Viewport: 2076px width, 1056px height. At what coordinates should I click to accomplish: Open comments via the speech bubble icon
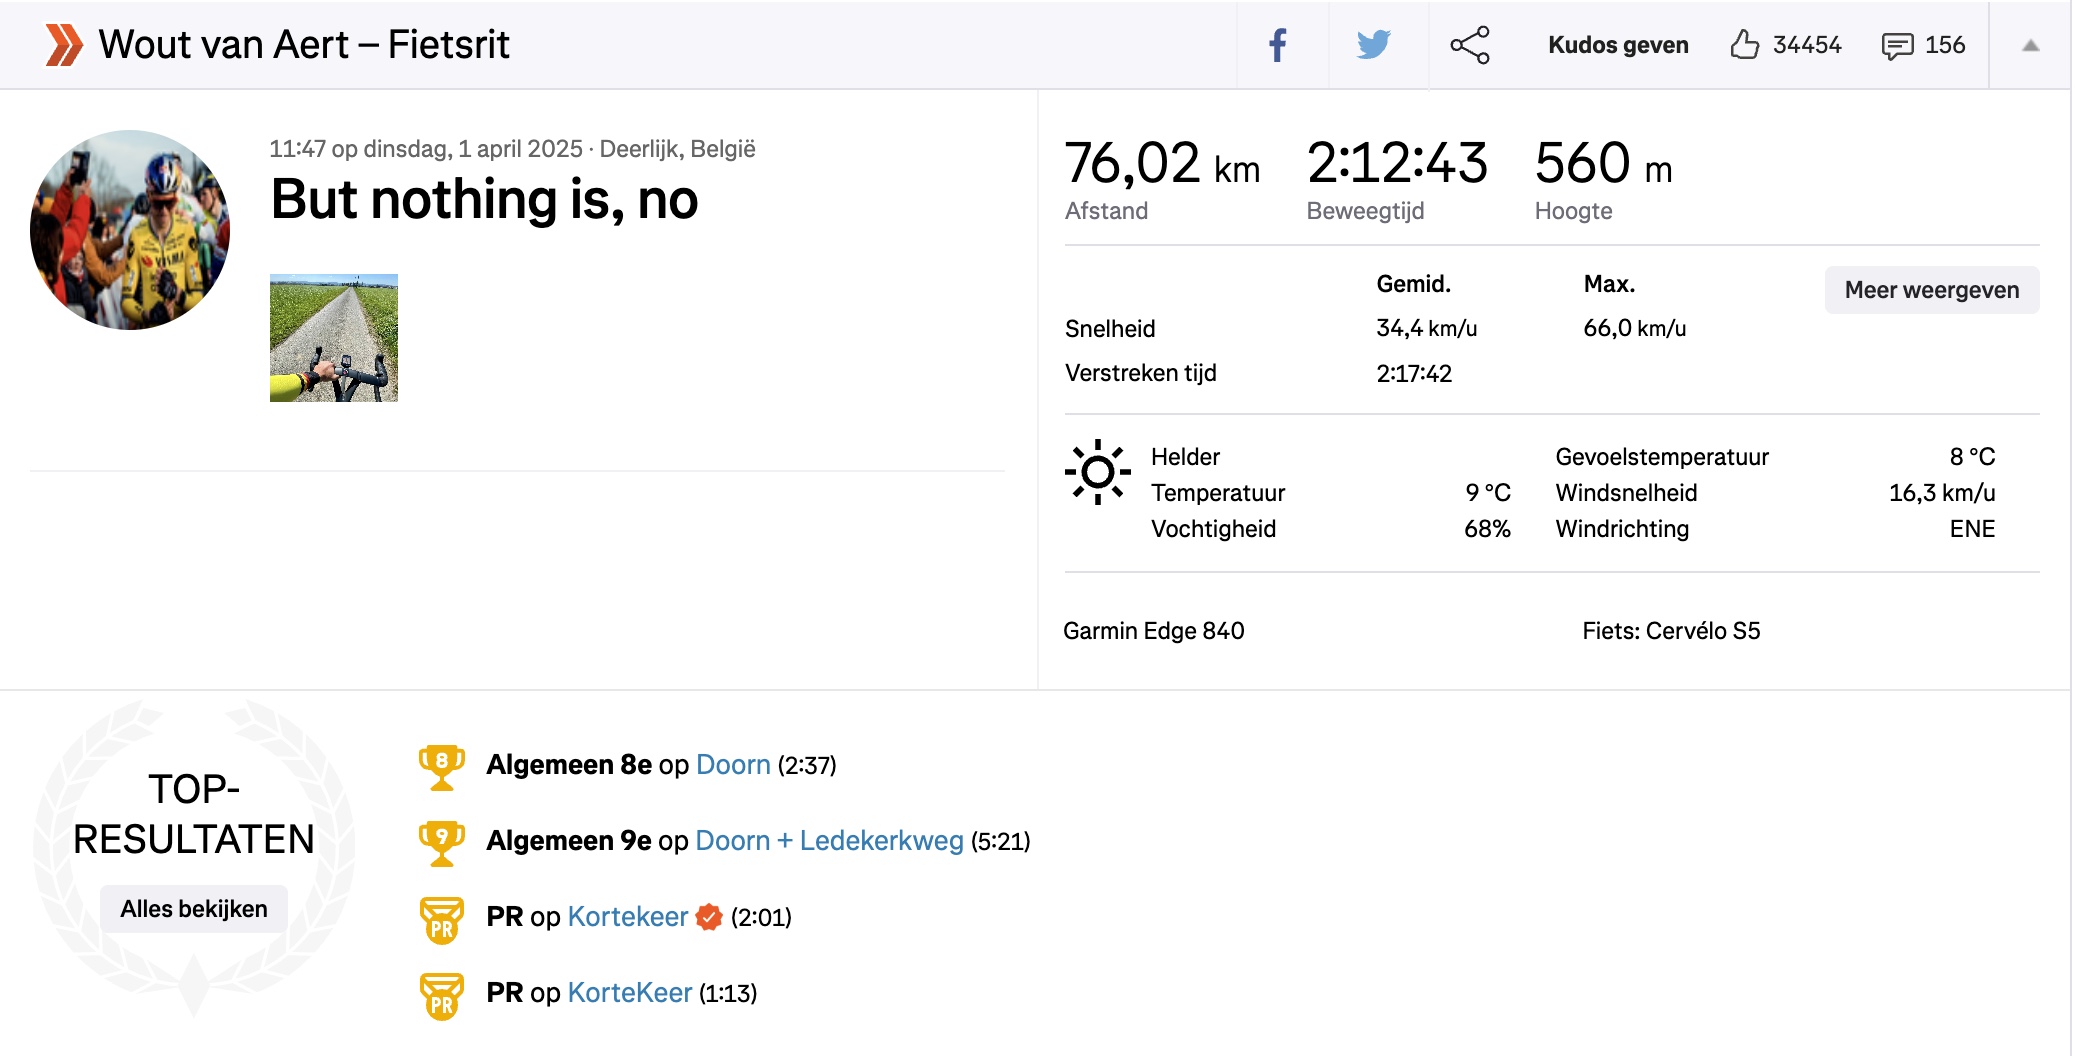coord(1899,44)
